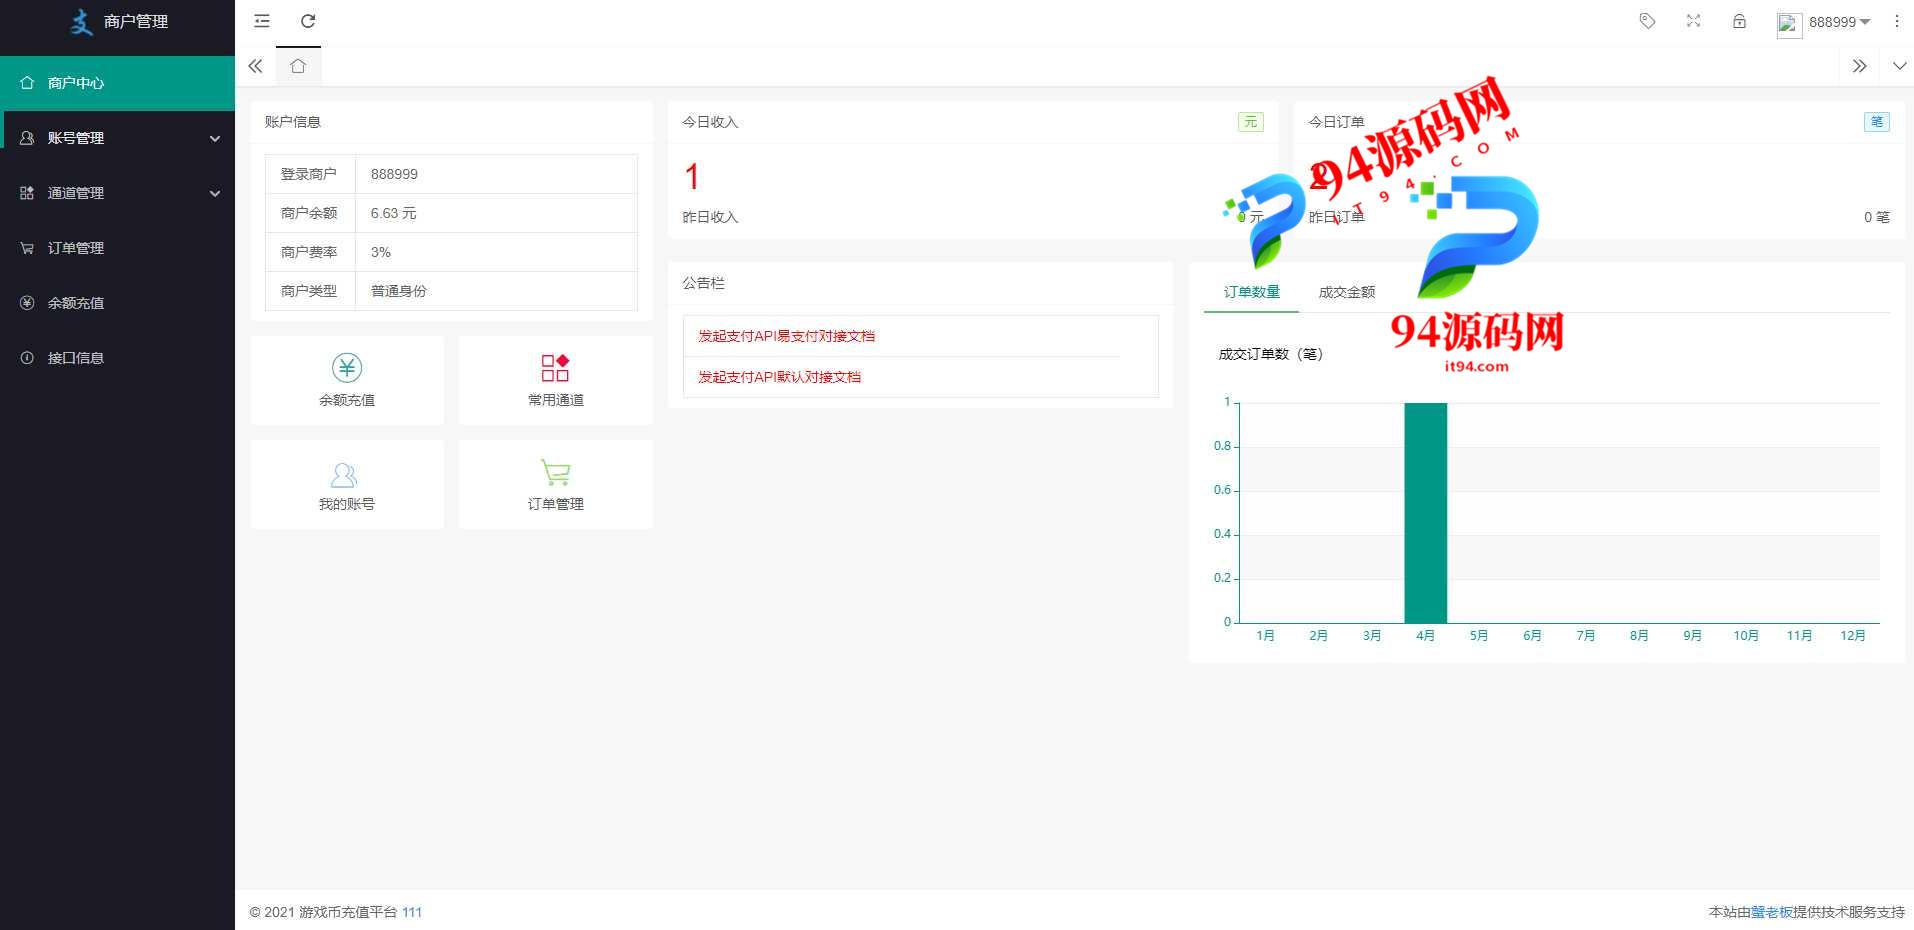Click the 111 footer link
1914x930 pixels.
pyautogui.click(x=412, y=912)
